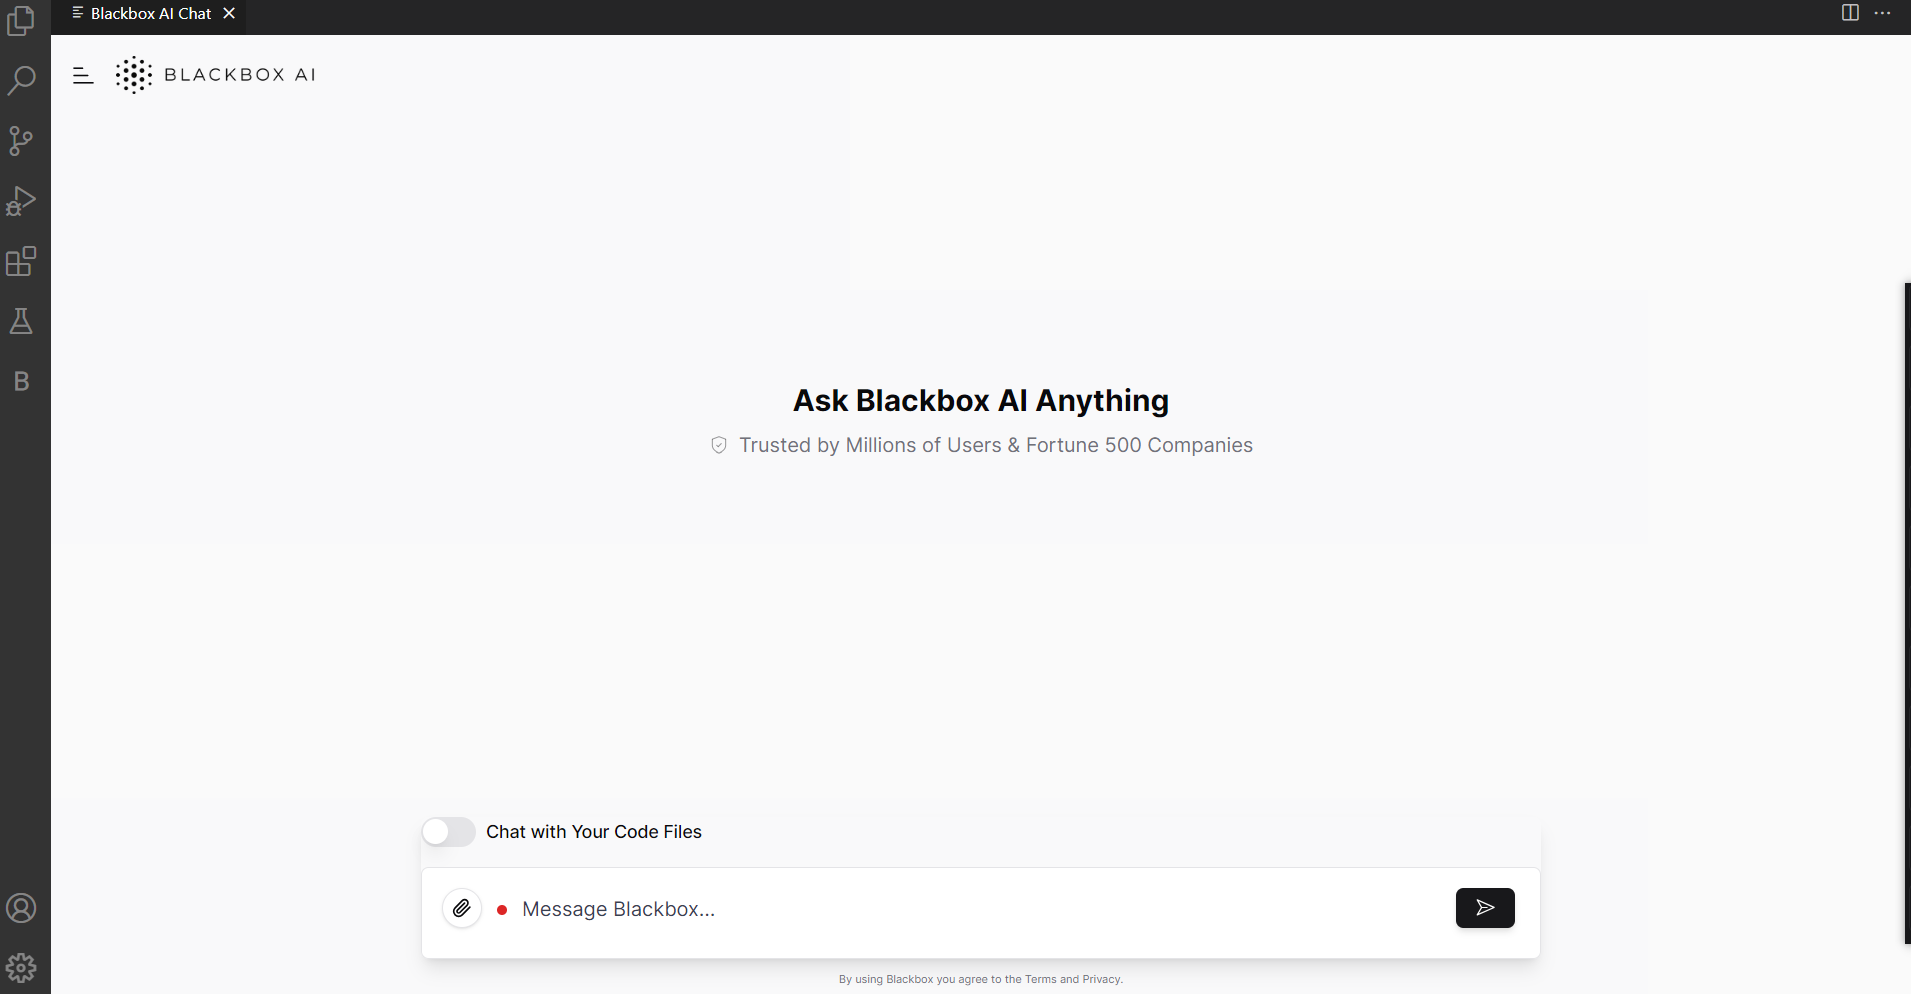The image size is (1911, 994).
Task: Focus the Message Blackbox input field
Action: pyautogui.click(x=980, y=909)
